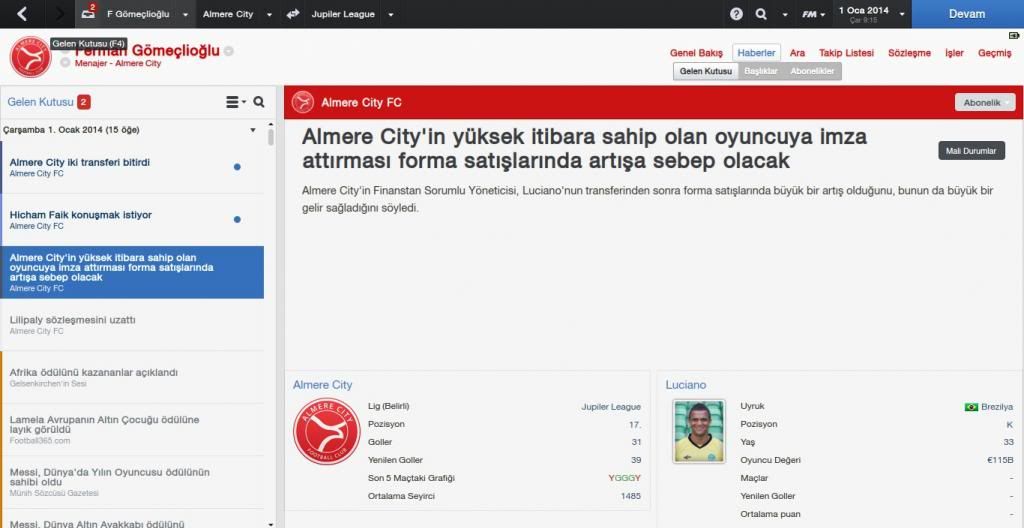
Task: Click the inbox list scrollbar handle
Action: pos(271,137)
